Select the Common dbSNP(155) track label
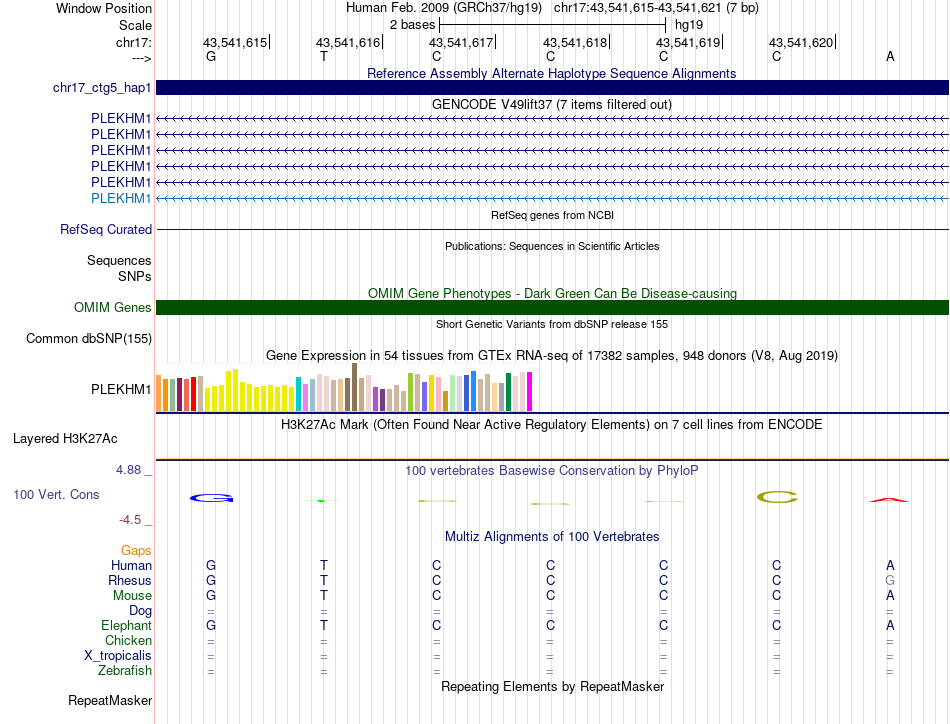This screenshot has width=950, height=724. click(89, 339)
